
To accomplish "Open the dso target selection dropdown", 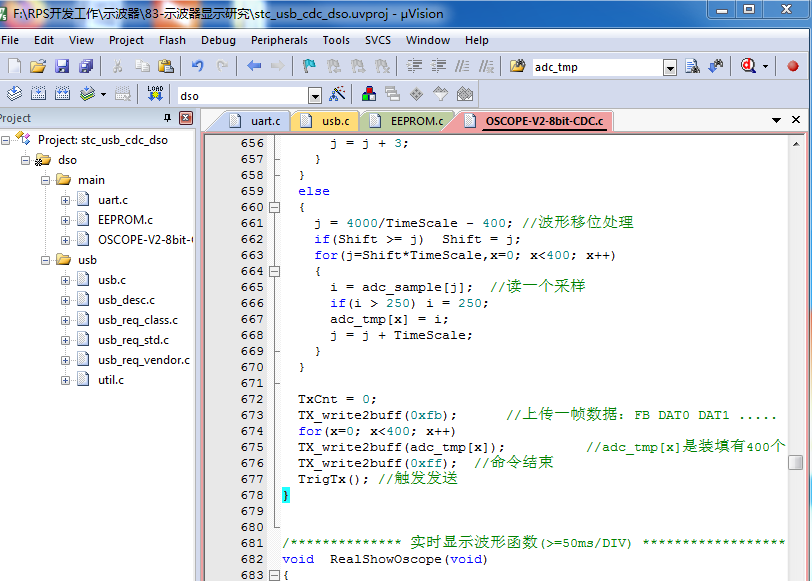I will pyautogui.click(x=314, y=96).
